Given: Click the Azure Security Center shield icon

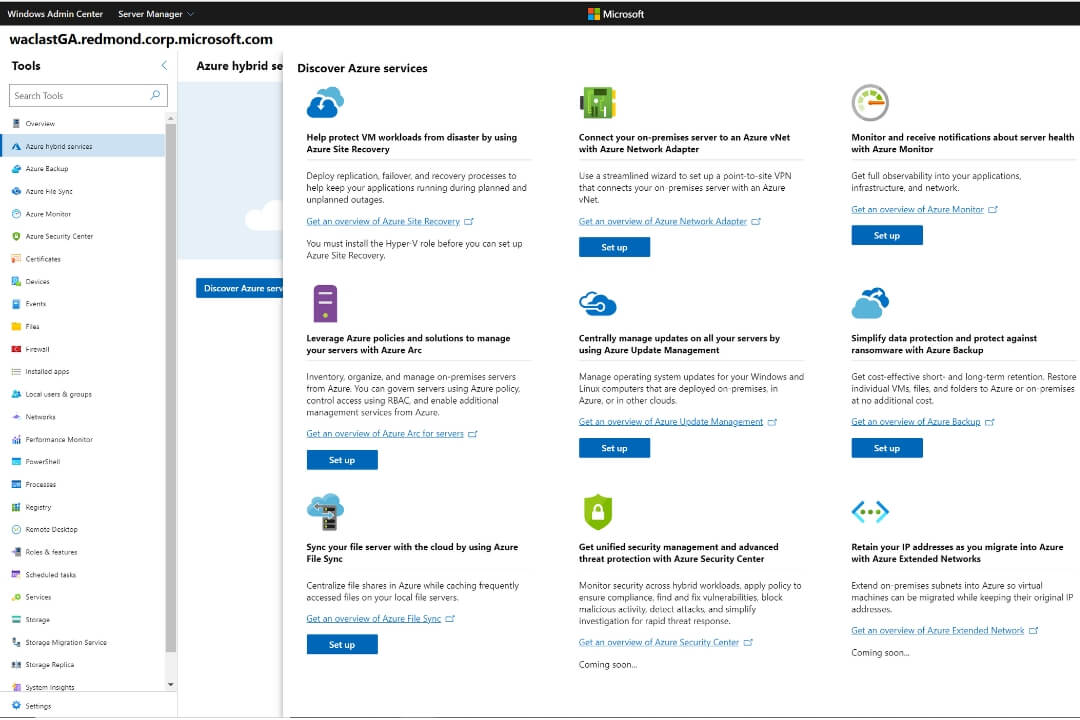Looking at the screenshot, I should [597, 512].
